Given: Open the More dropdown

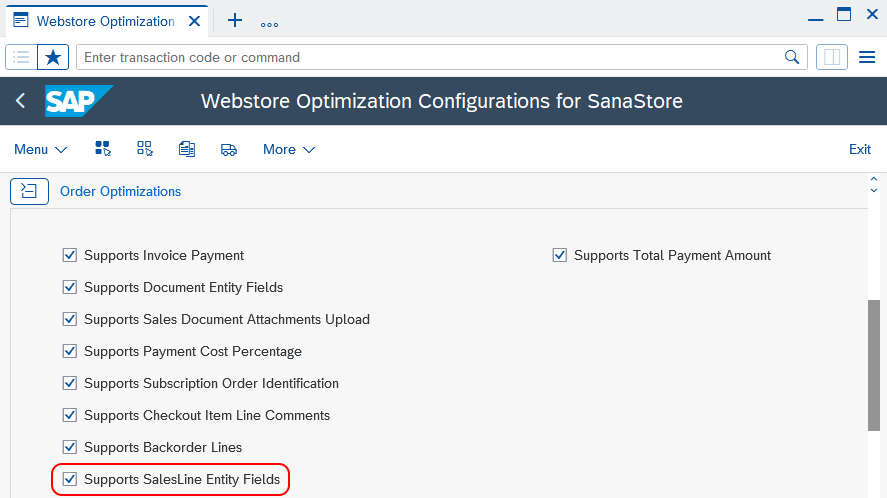Looking at the screenshot, I should click(289, 149).
